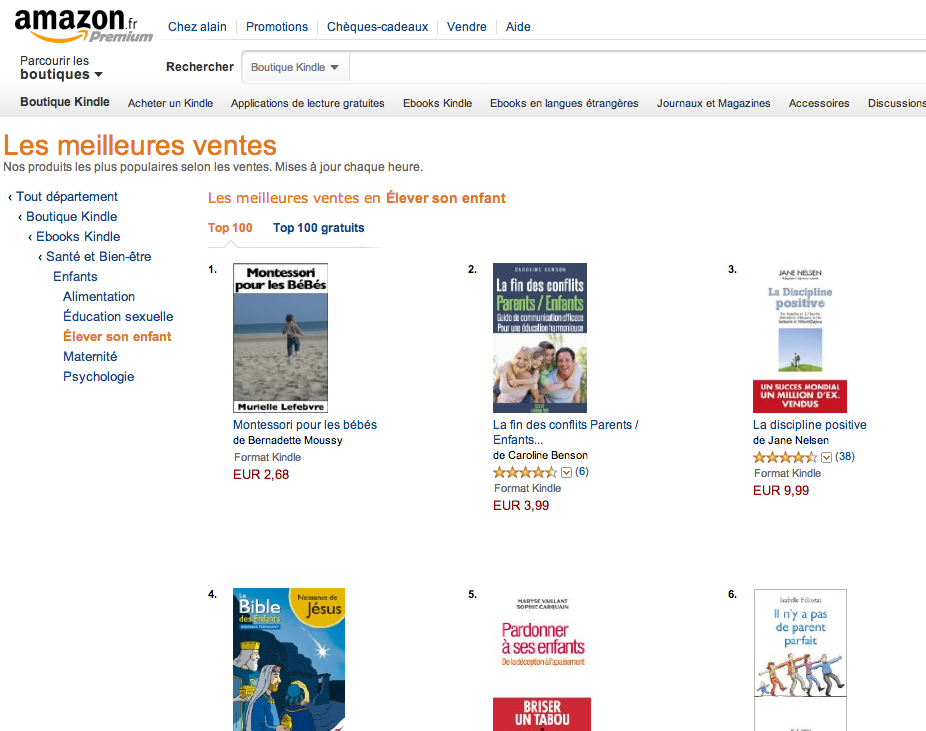Click the Amazon.fr Premium logo
Screen dimensions: 926x731
tap(83, 26)
